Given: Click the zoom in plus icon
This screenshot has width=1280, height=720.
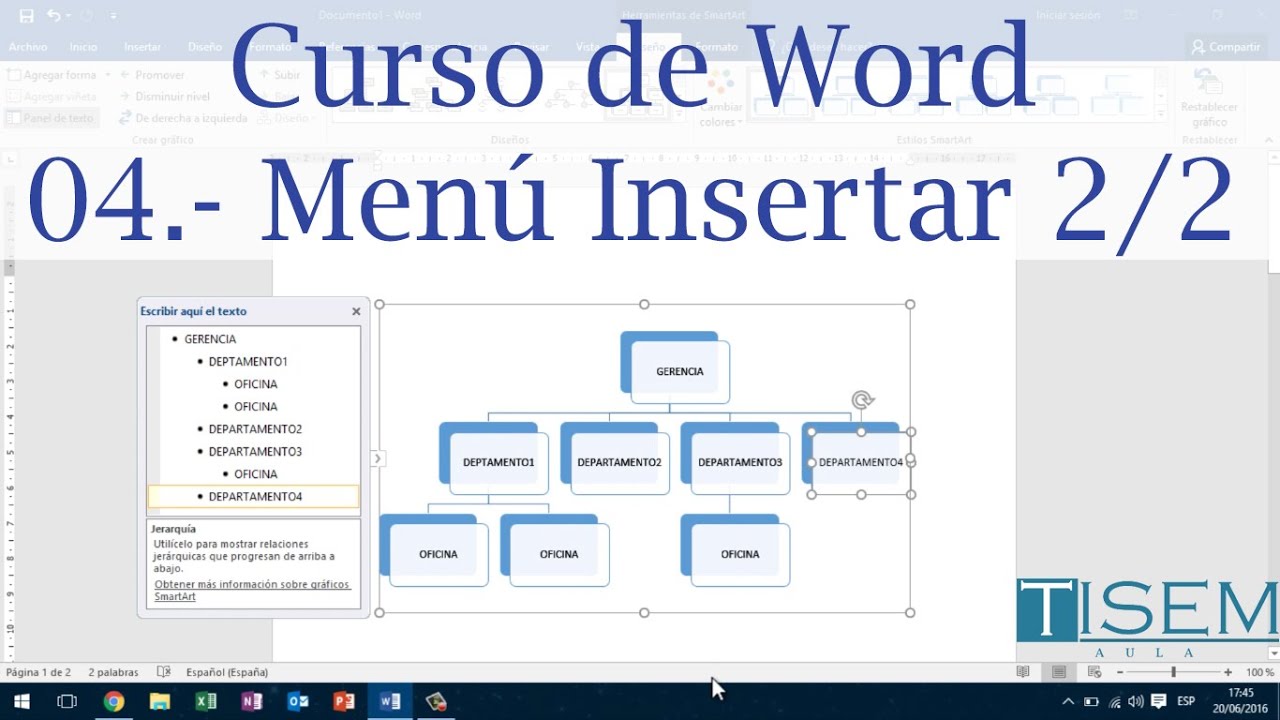Looking at the screenshot, I should 1228,672.
